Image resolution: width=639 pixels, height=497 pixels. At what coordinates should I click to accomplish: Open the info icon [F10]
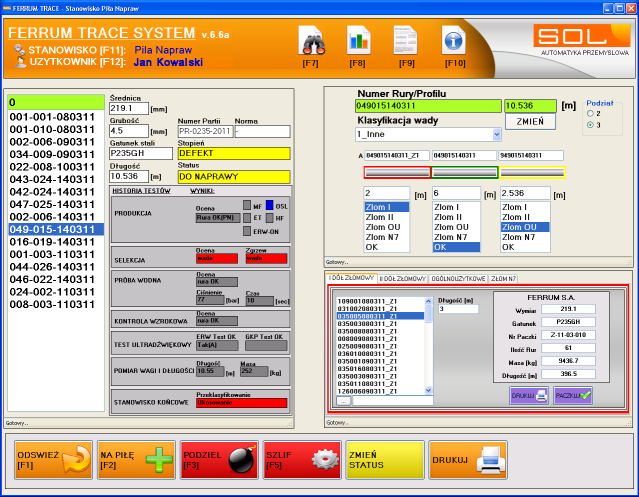[453, 40]
